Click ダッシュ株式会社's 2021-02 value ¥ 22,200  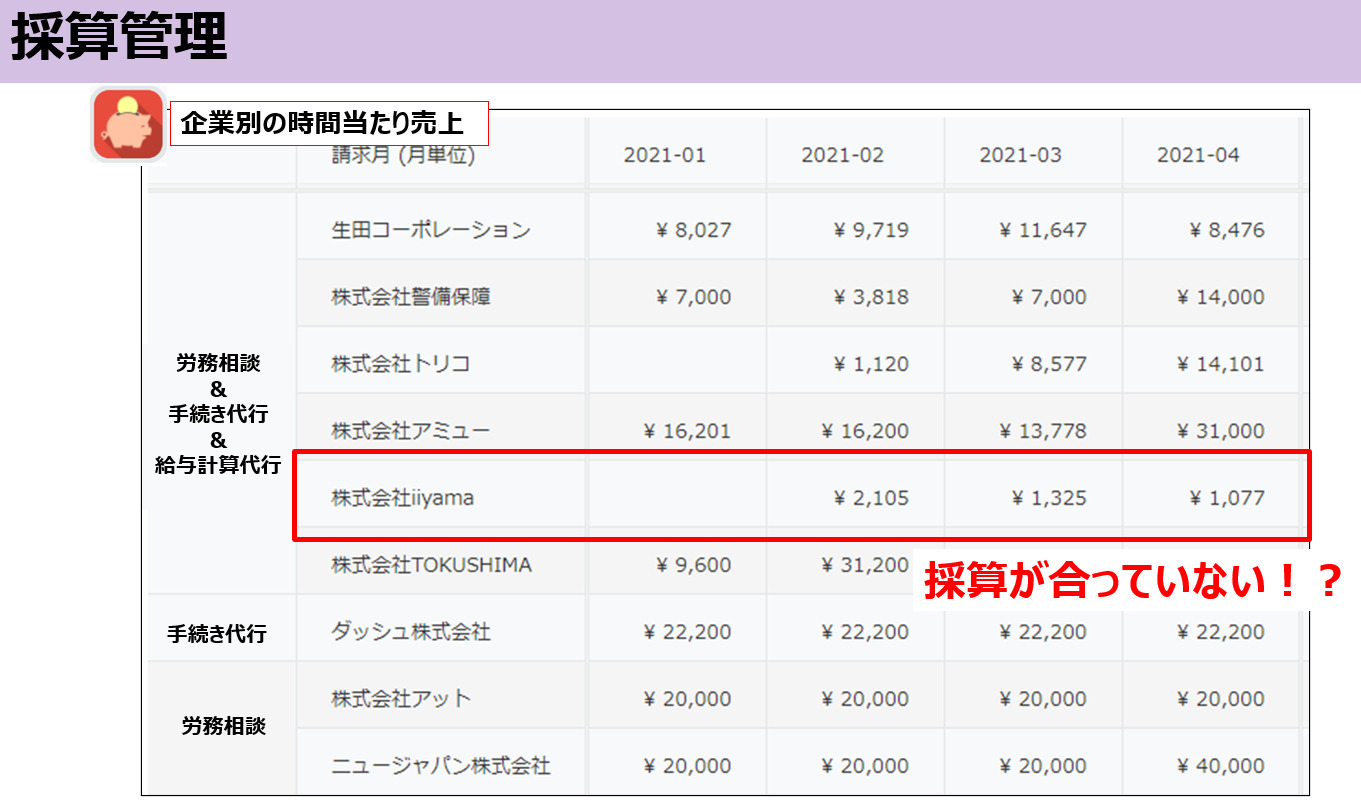tap(865, 632)
